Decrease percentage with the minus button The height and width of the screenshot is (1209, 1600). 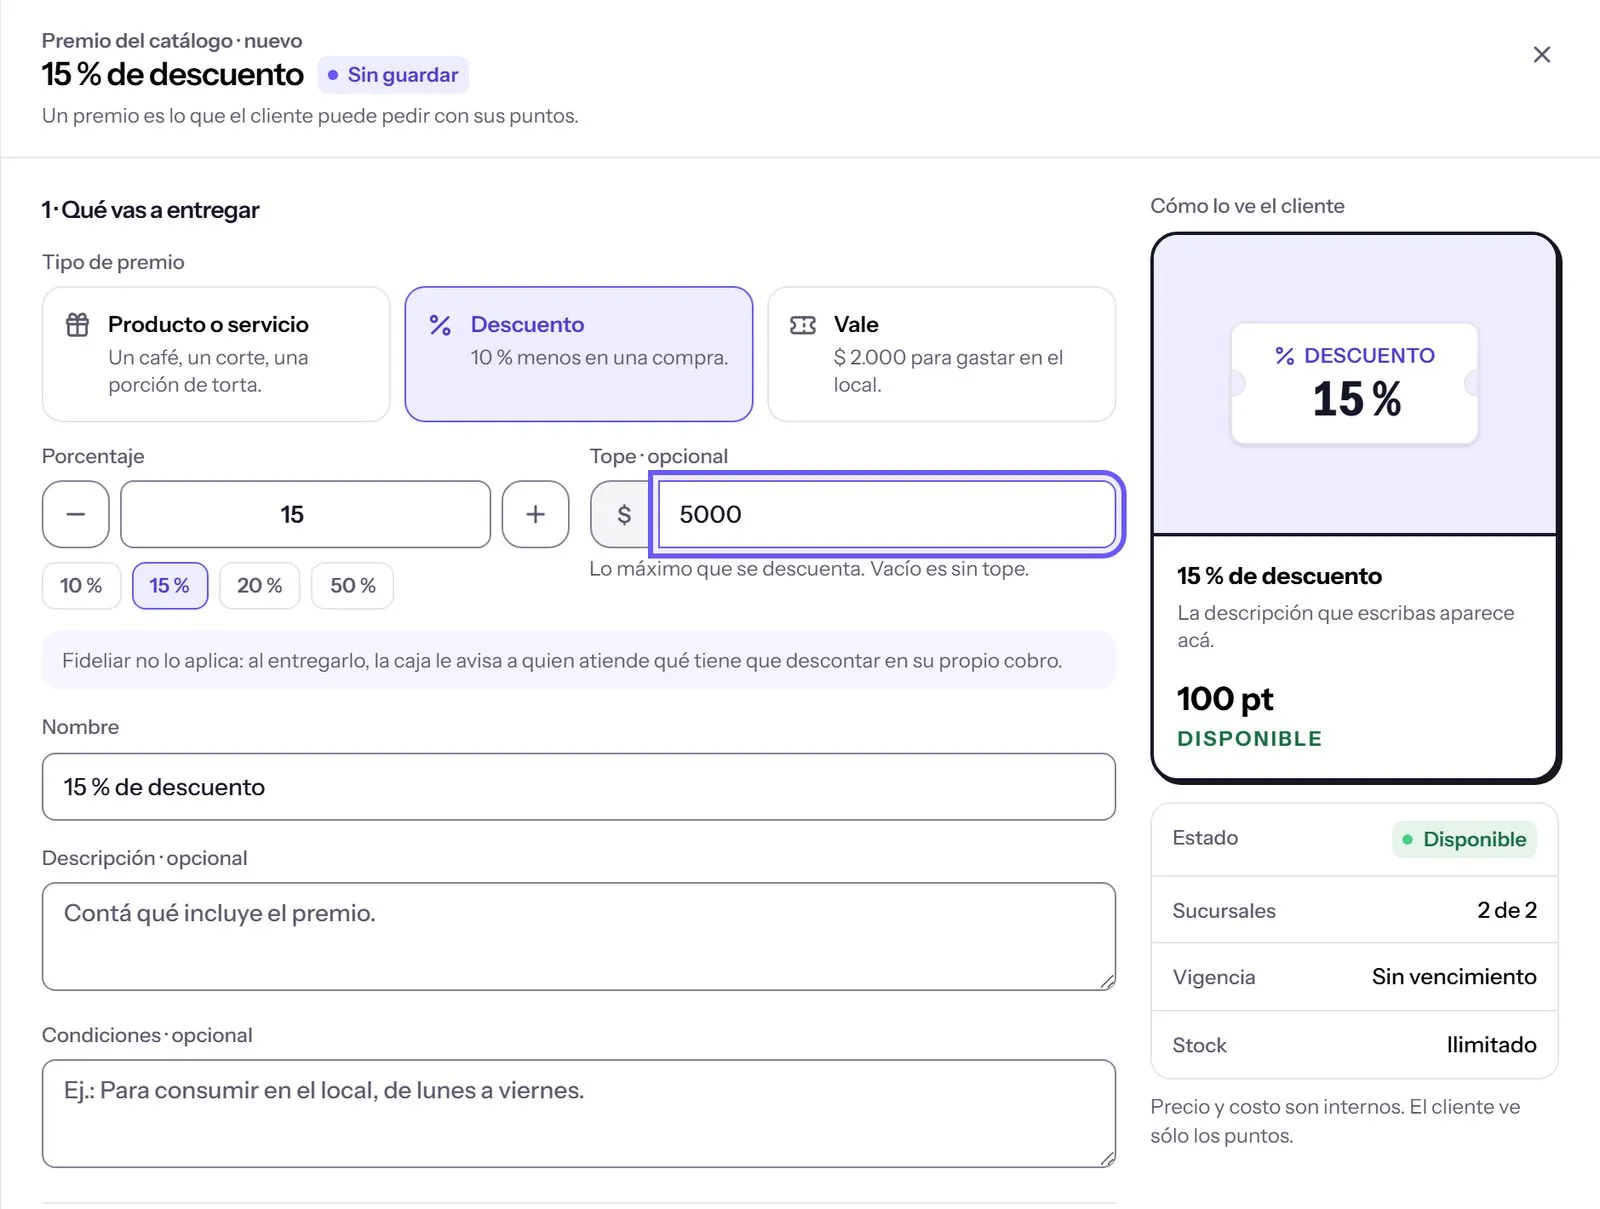[x=75, y=514]
